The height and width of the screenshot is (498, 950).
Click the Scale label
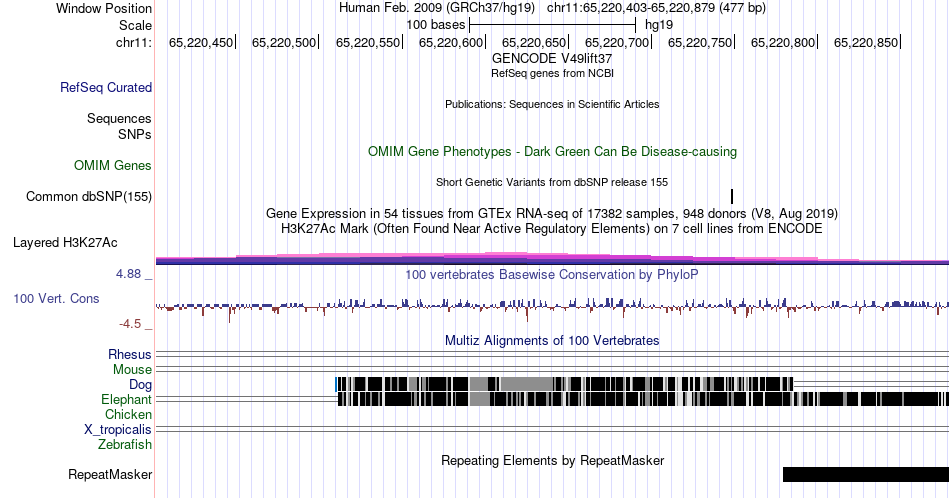click(135, 25)
